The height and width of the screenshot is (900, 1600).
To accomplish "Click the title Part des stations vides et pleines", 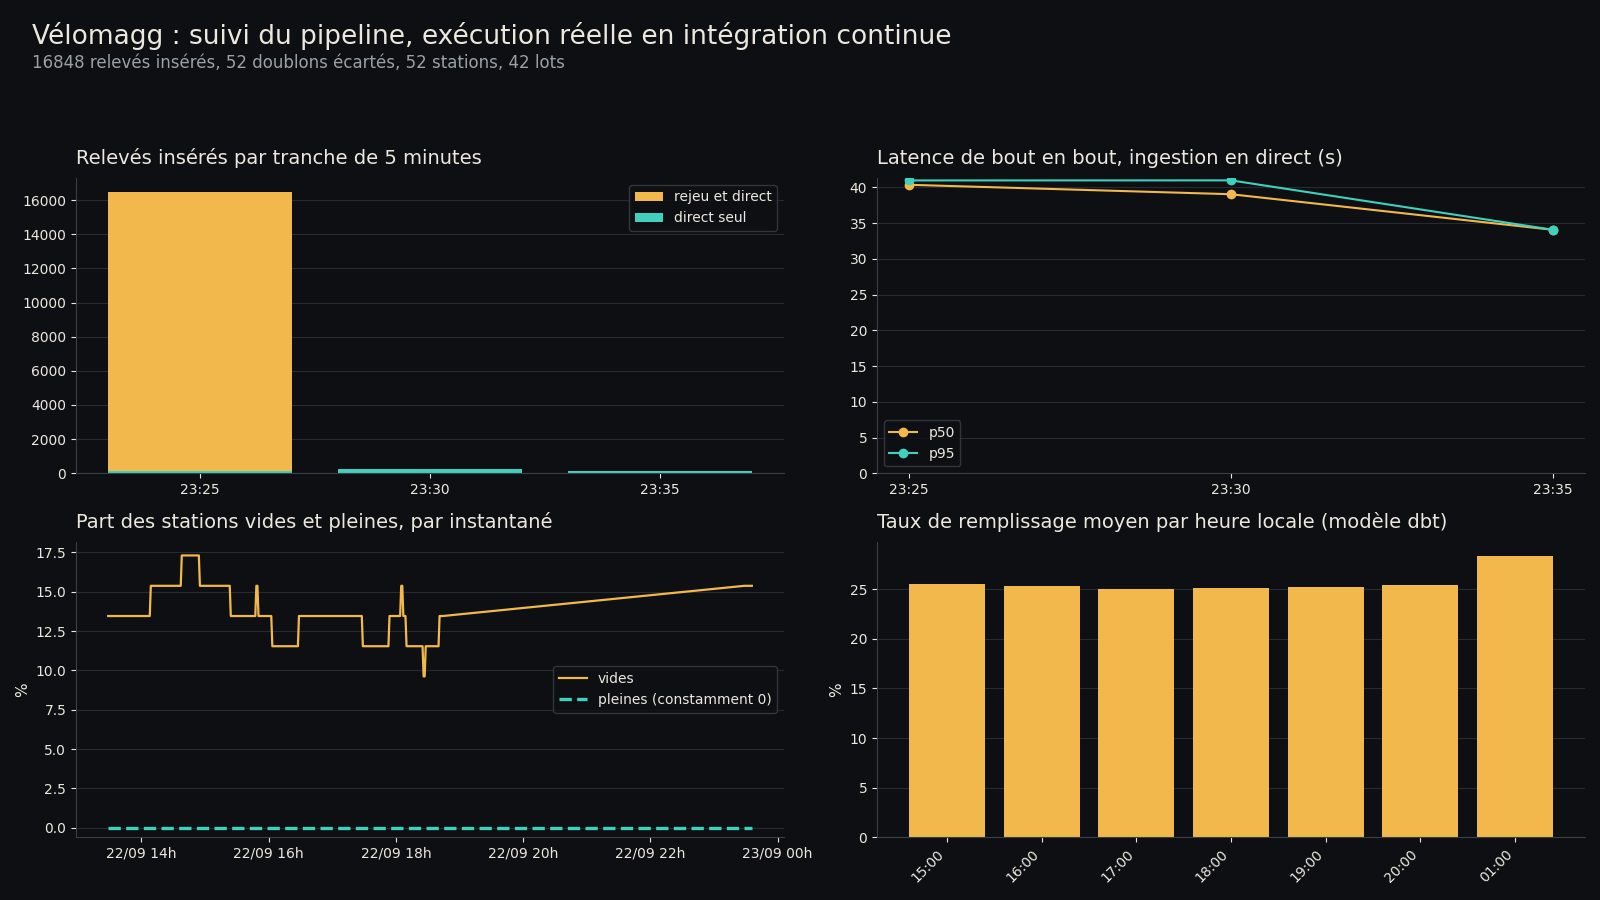I will click(x=314, y=522).
